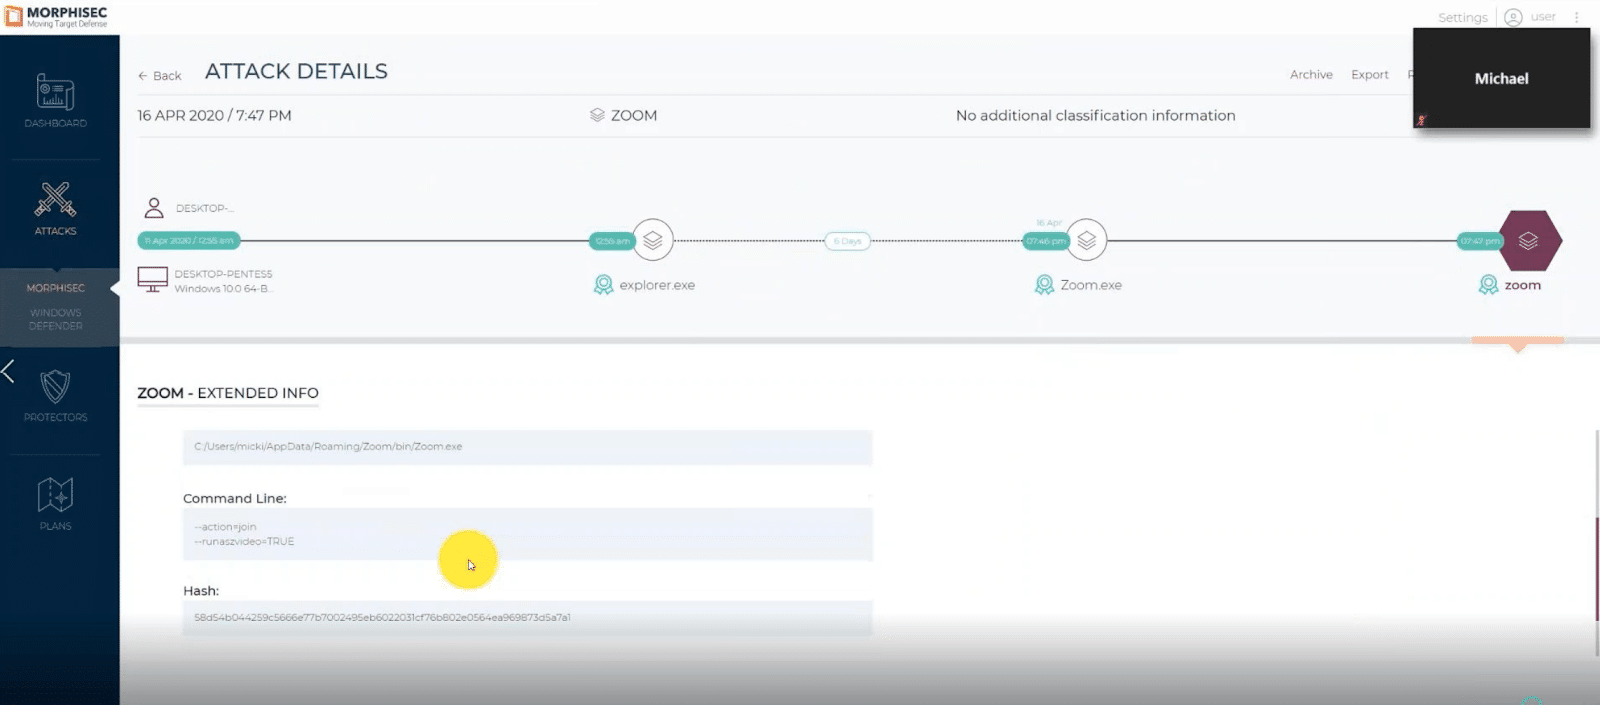Click the muted microphone icon on Michael tile
1600x705 pixels.
point(1421,120)
